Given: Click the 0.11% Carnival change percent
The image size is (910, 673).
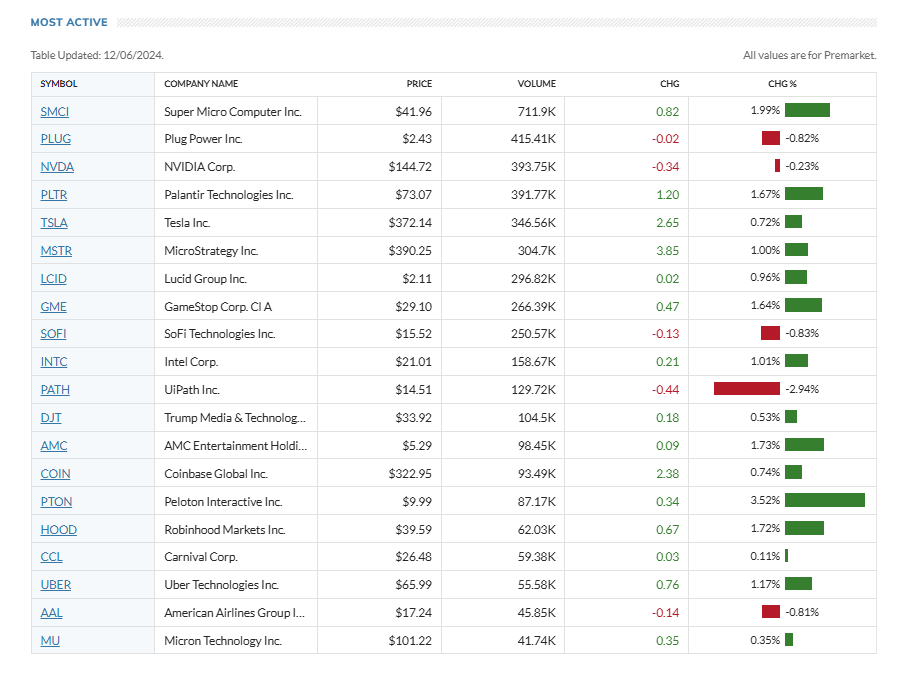Looking at the screenshot, I should point(765,556).
